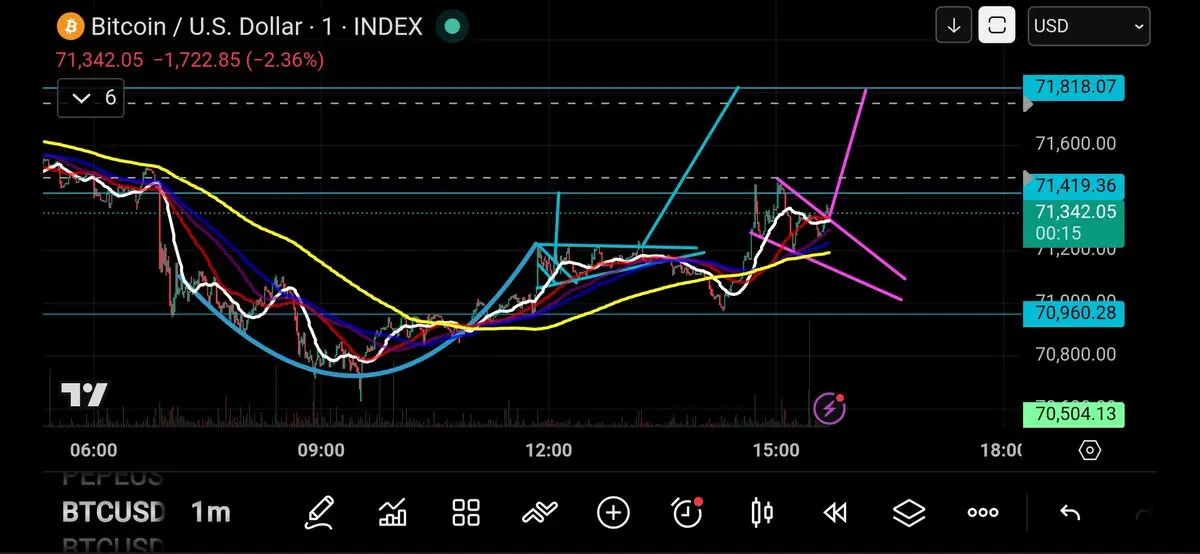Click the 09:00 time axis label
The height and width of the screenshot is (554, 1200).
323,450
